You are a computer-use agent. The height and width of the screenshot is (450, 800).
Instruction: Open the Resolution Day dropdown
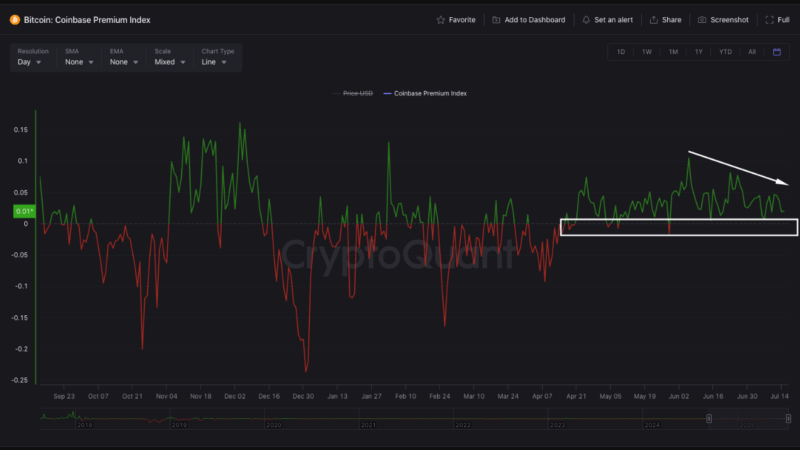pyautogui.click(x=30, y=62)
